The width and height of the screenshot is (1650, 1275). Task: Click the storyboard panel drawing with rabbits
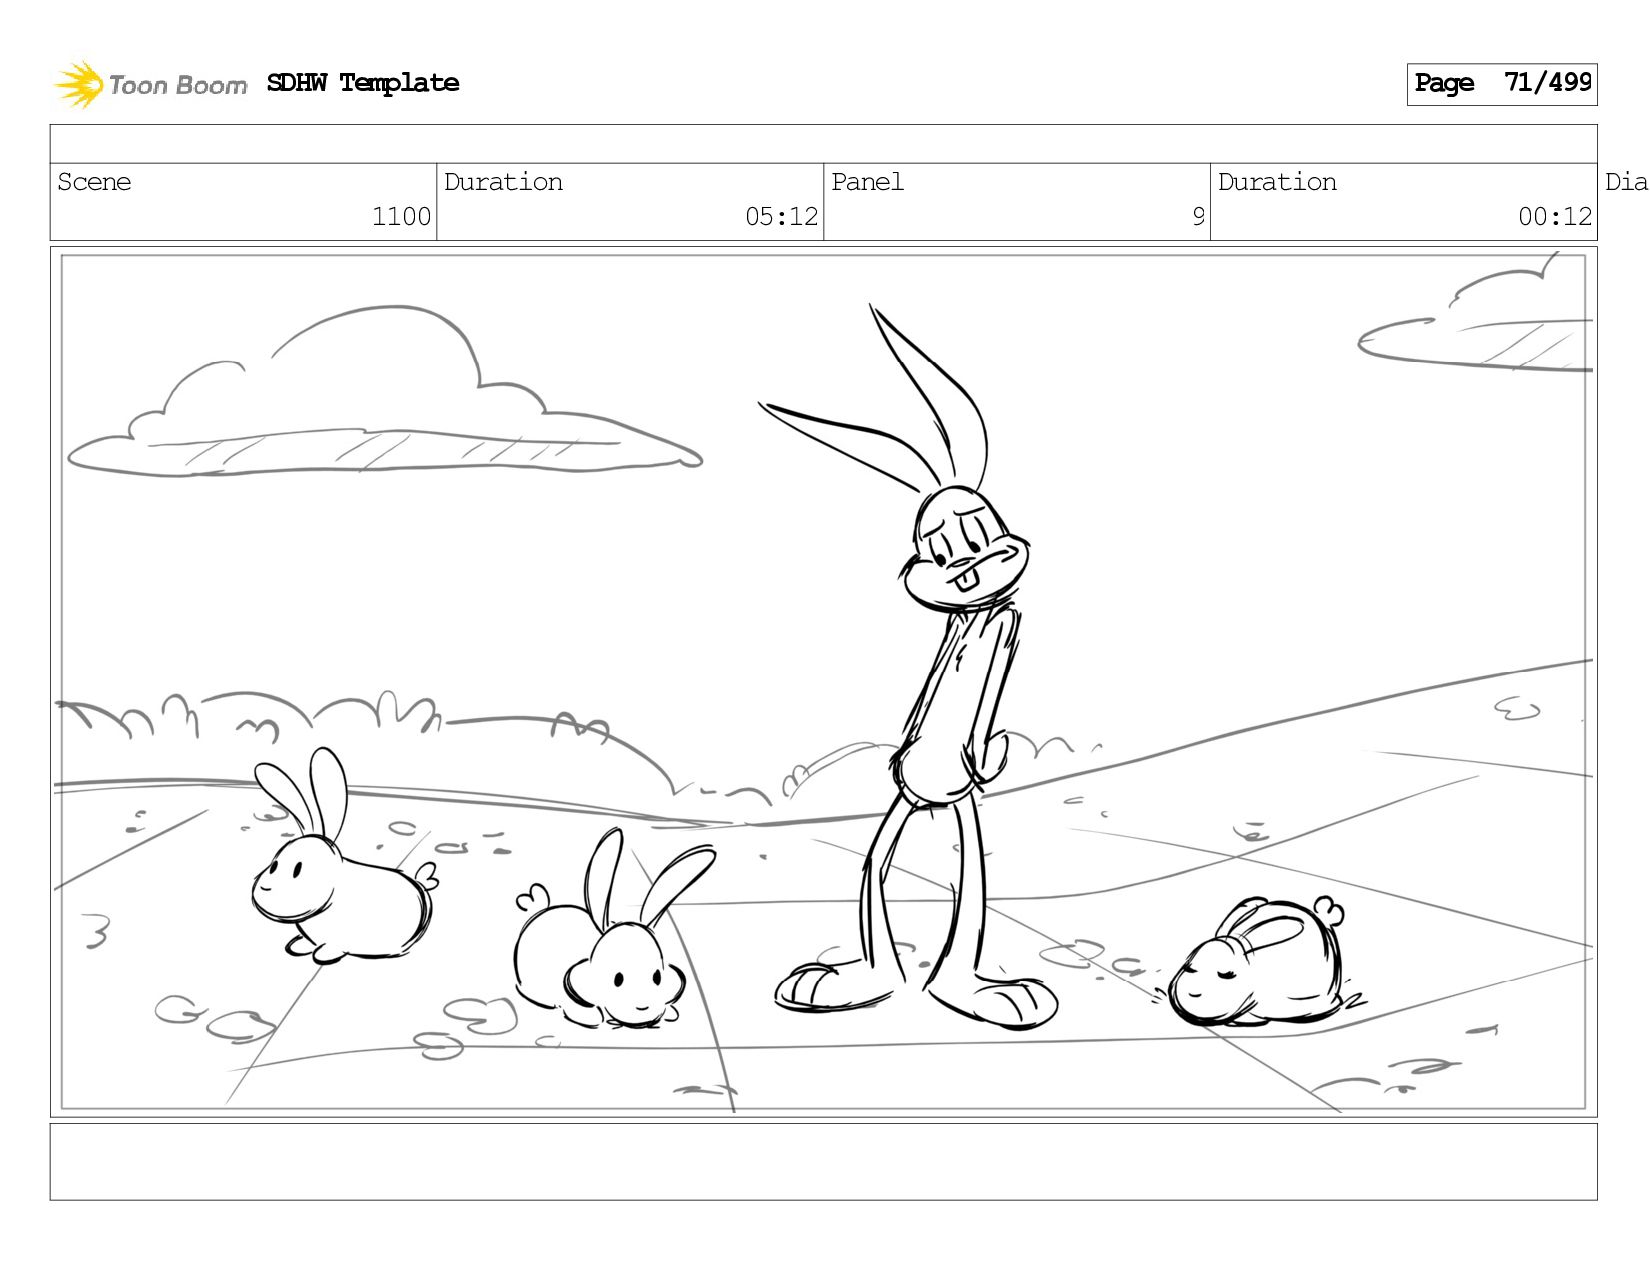[823, 682]
